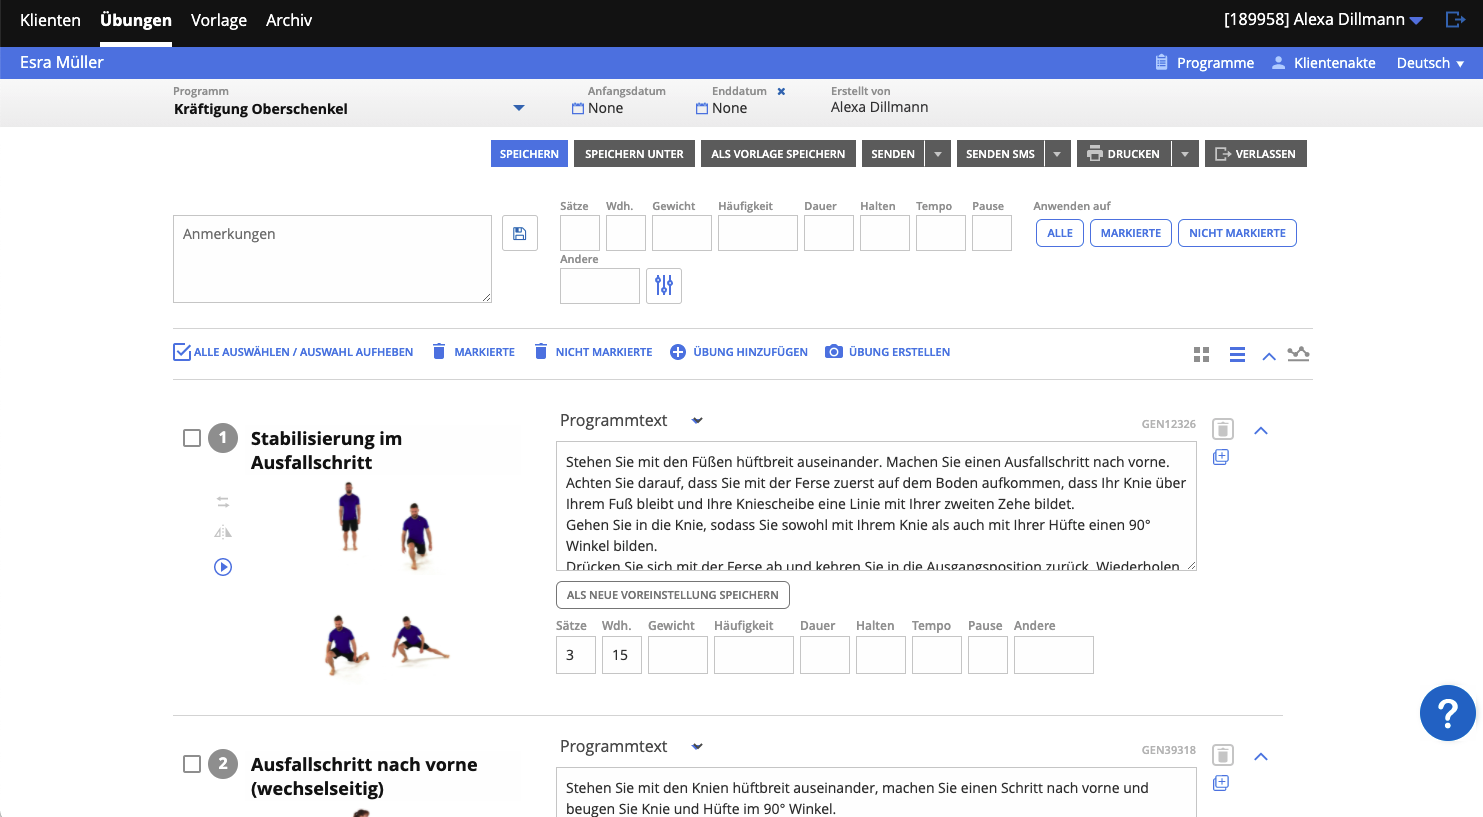Switch to the Archiv tab
Image resolution: width=1483 pixels, height=817 pixels.
tap(288, 20)
